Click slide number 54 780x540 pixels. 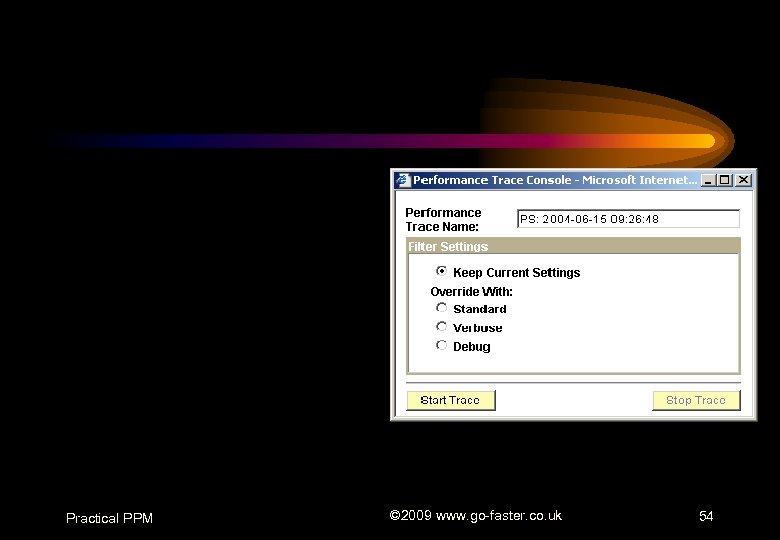tap(706, 516)
